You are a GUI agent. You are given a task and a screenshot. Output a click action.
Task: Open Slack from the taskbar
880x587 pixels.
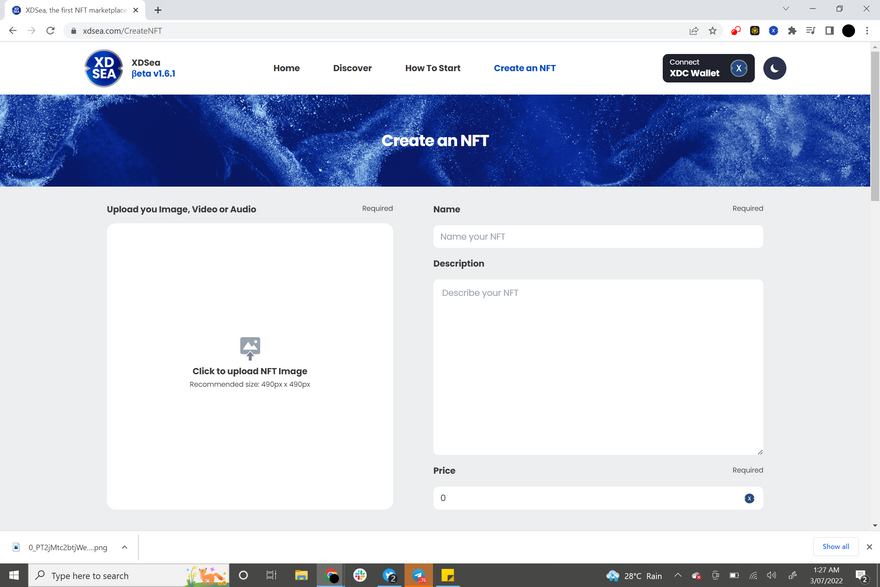(x=360, y=576)
